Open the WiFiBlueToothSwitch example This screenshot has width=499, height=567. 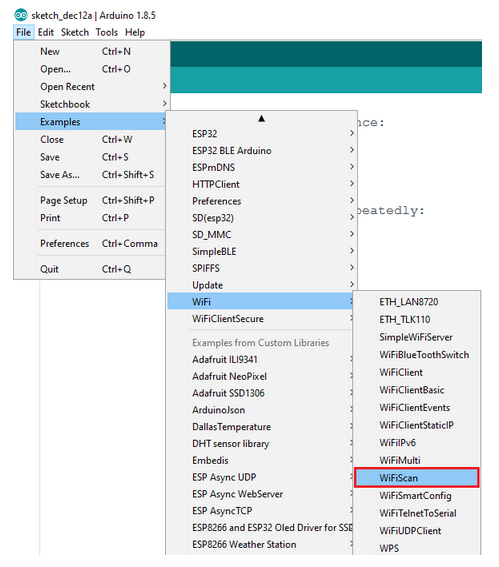[417, 355]
